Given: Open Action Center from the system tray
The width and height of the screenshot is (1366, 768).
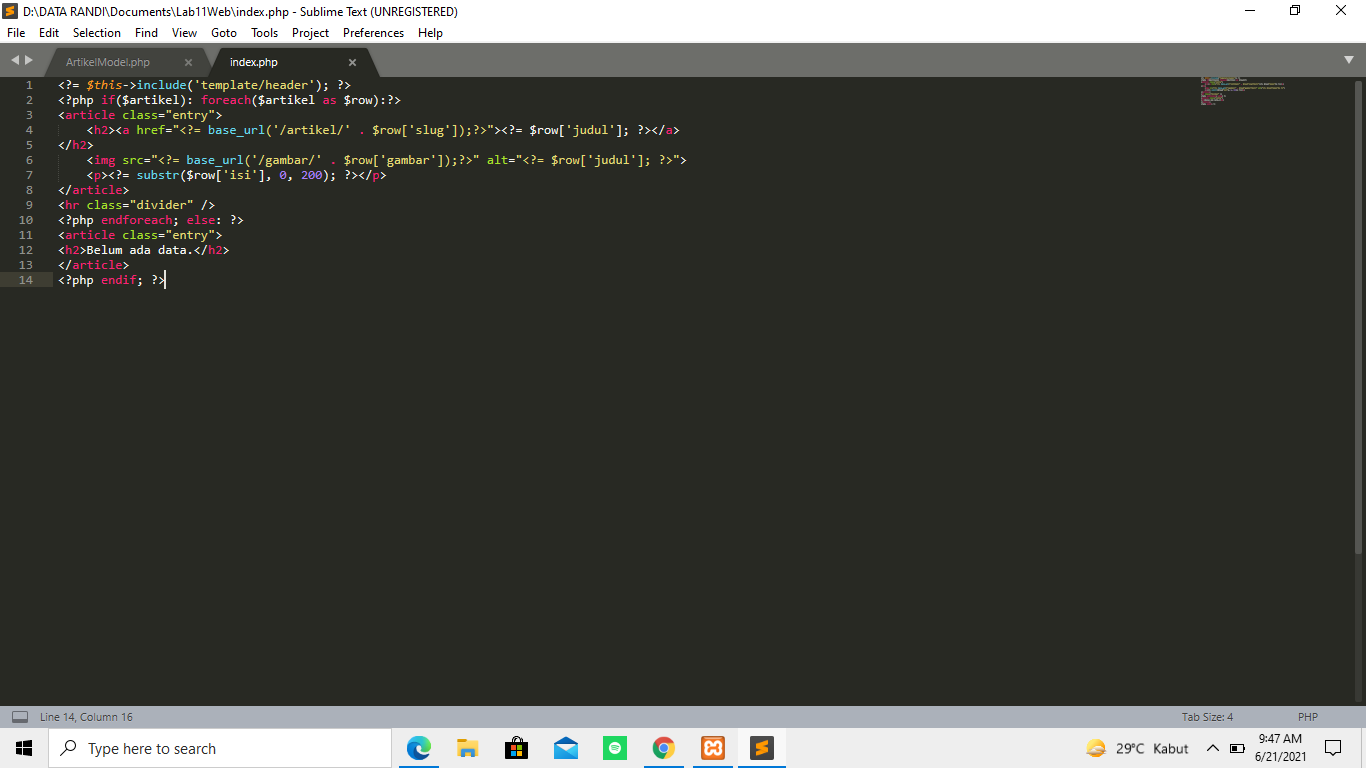Looking at the screenshot, I should pos(1332,748).
